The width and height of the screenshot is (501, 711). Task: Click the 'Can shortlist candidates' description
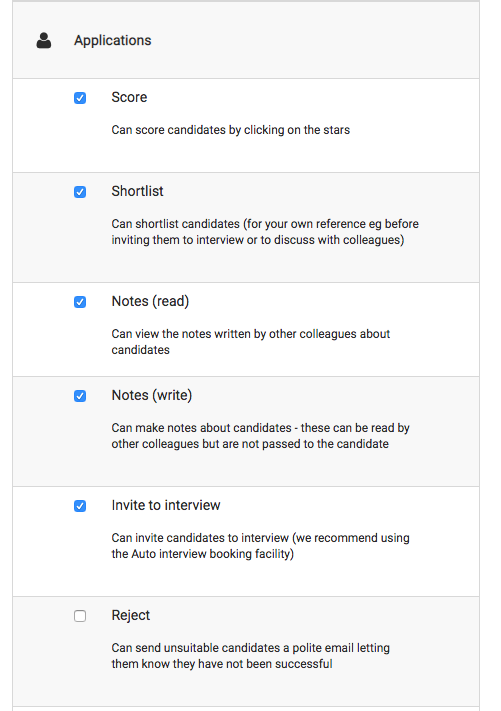tap(265, 232)
